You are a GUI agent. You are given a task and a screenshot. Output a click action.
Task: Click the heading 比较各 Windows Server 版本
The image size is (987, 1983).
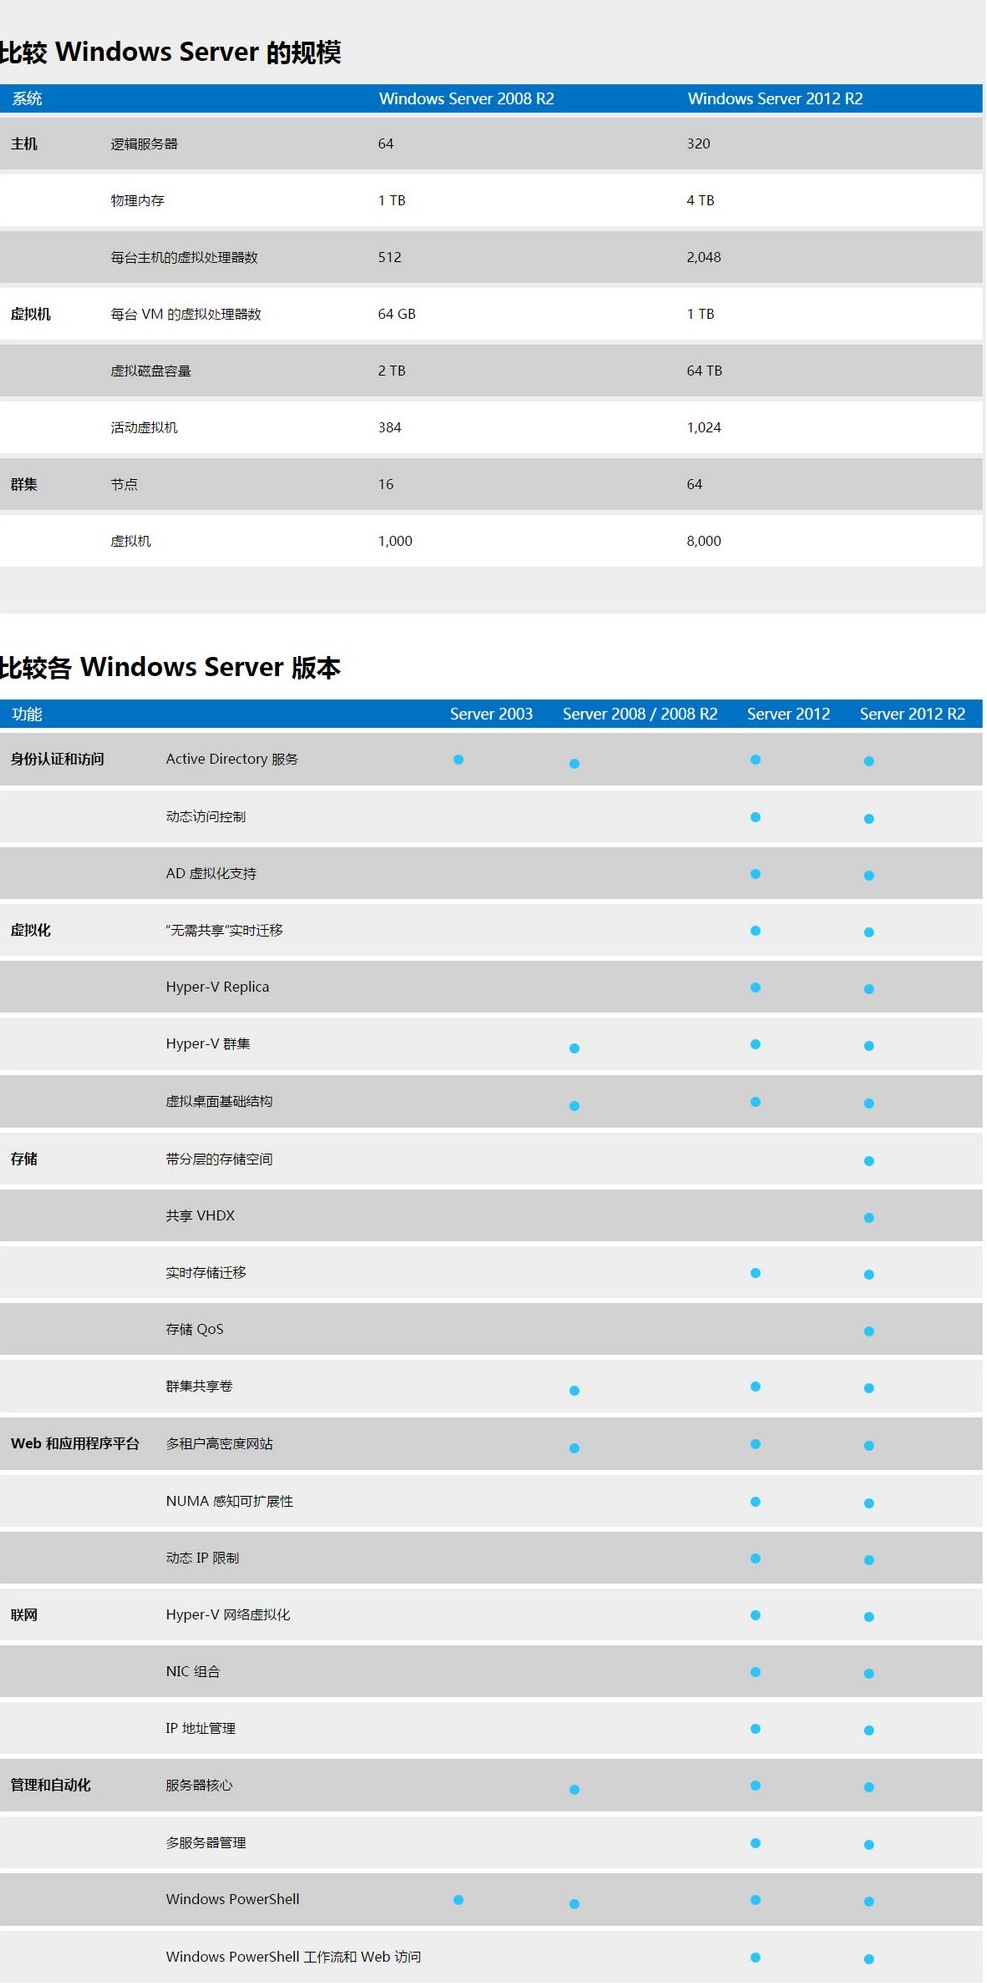(170, 667)
